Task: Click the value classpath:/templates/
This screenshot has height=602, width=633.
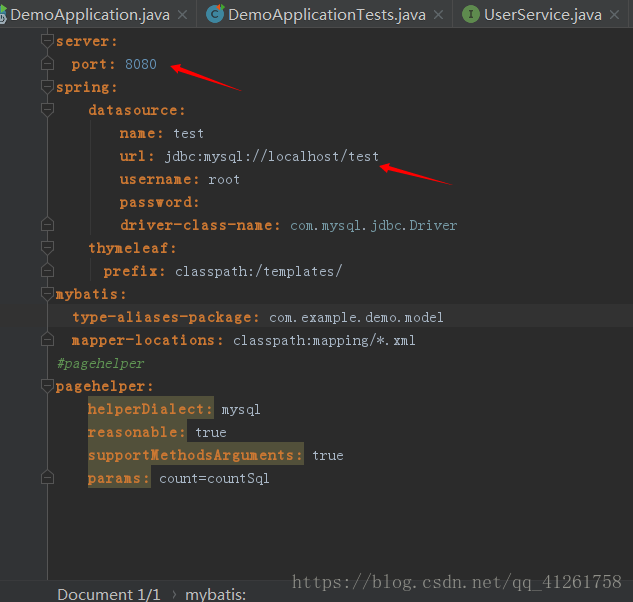Action: point(259,271)
